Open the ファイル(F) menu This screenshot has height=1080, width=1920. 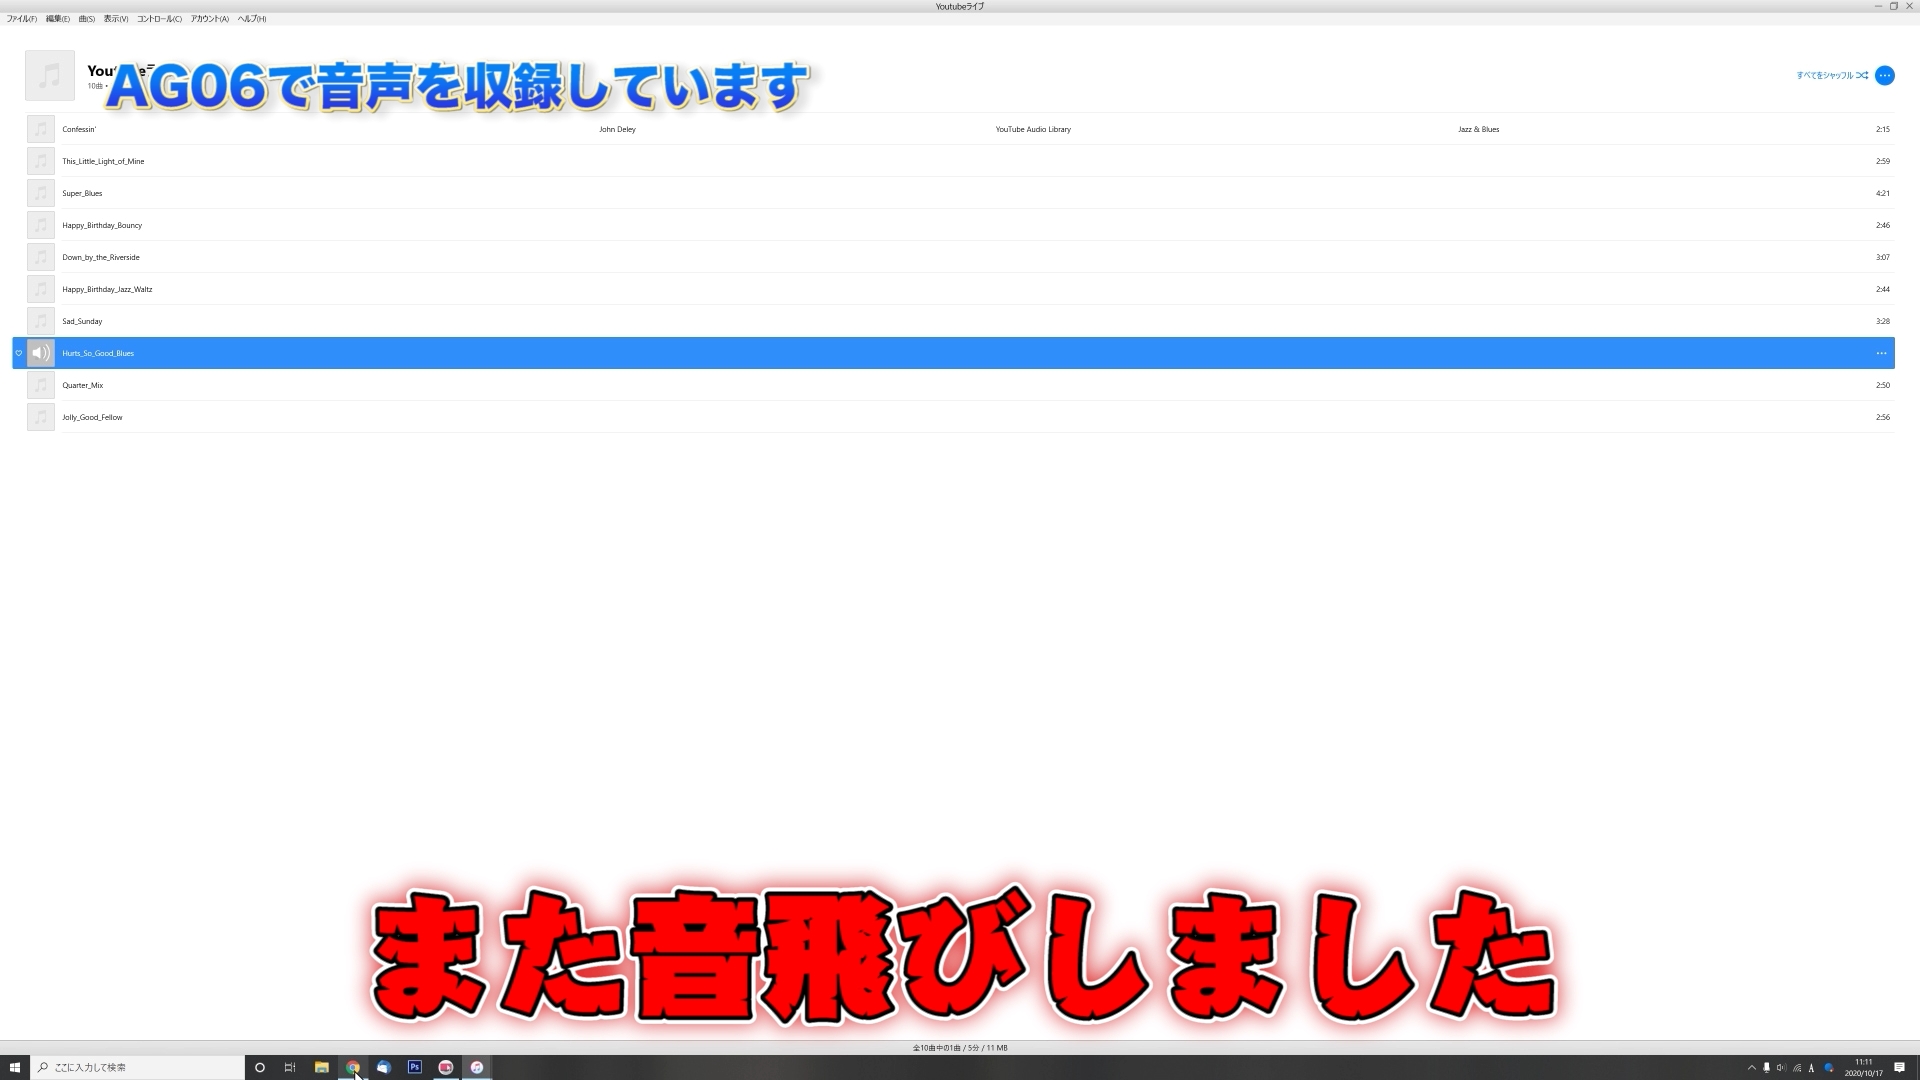tap(21, 19)
